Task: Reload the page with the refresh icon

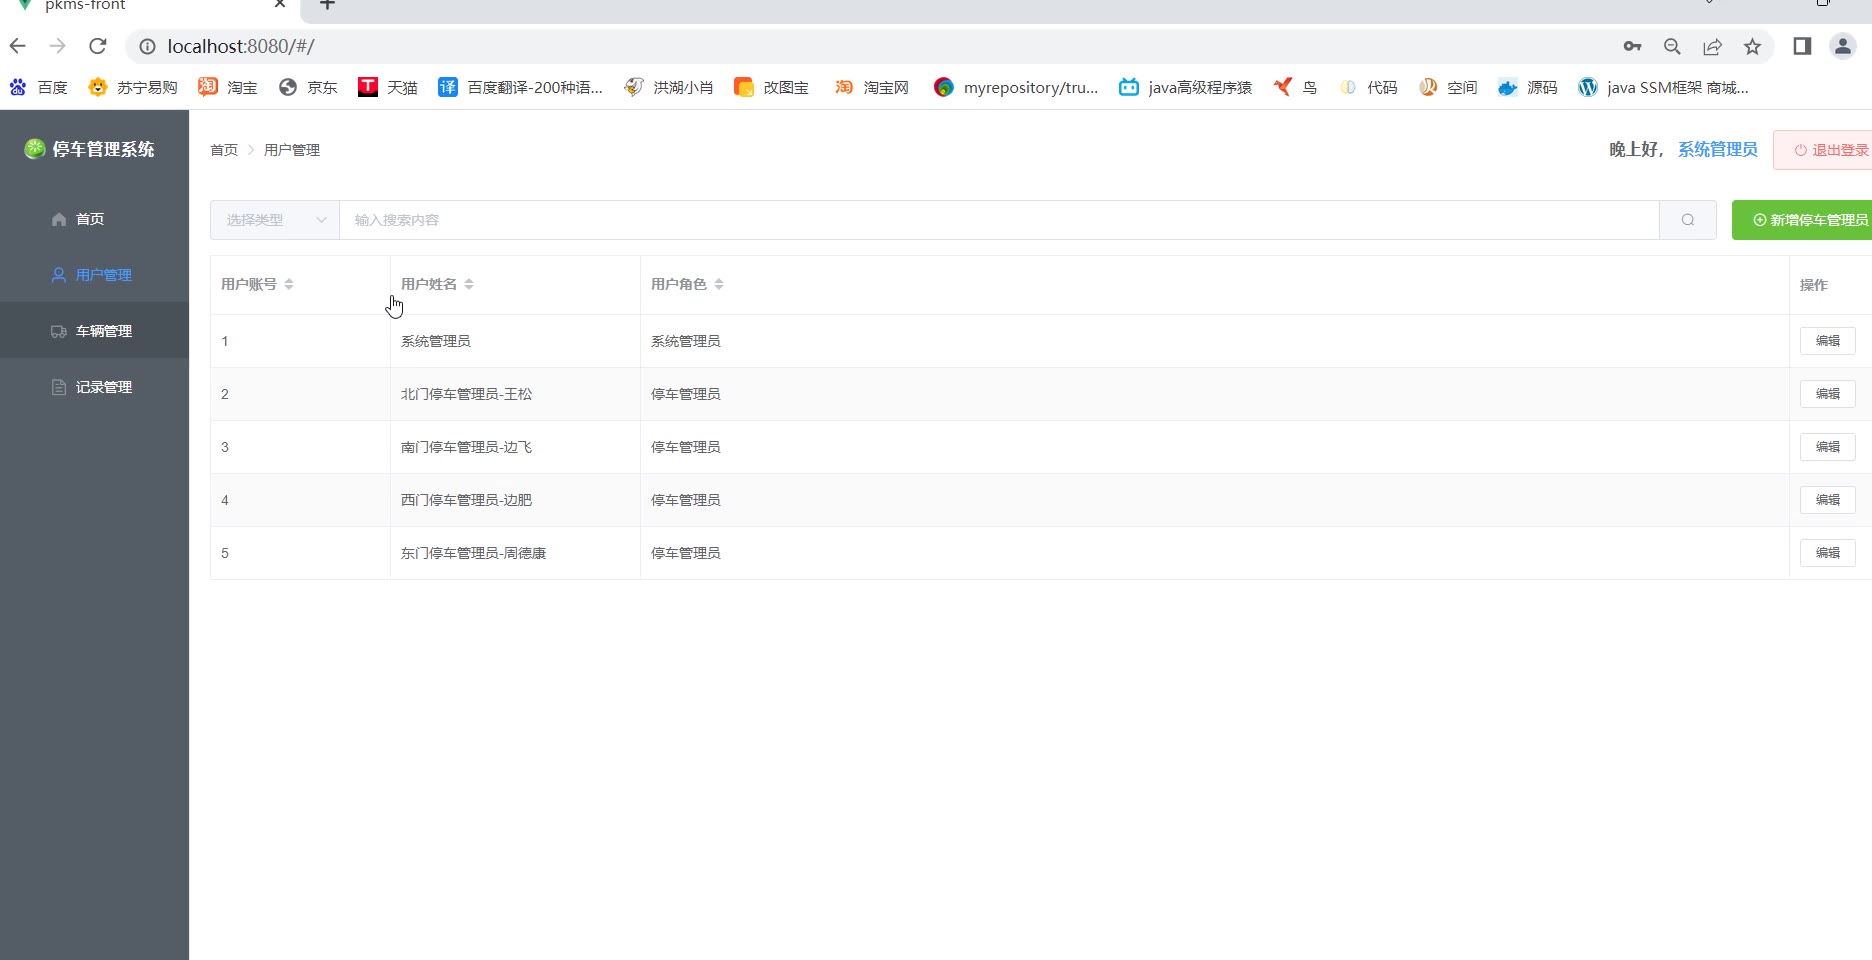Action: tap(98, 46)
